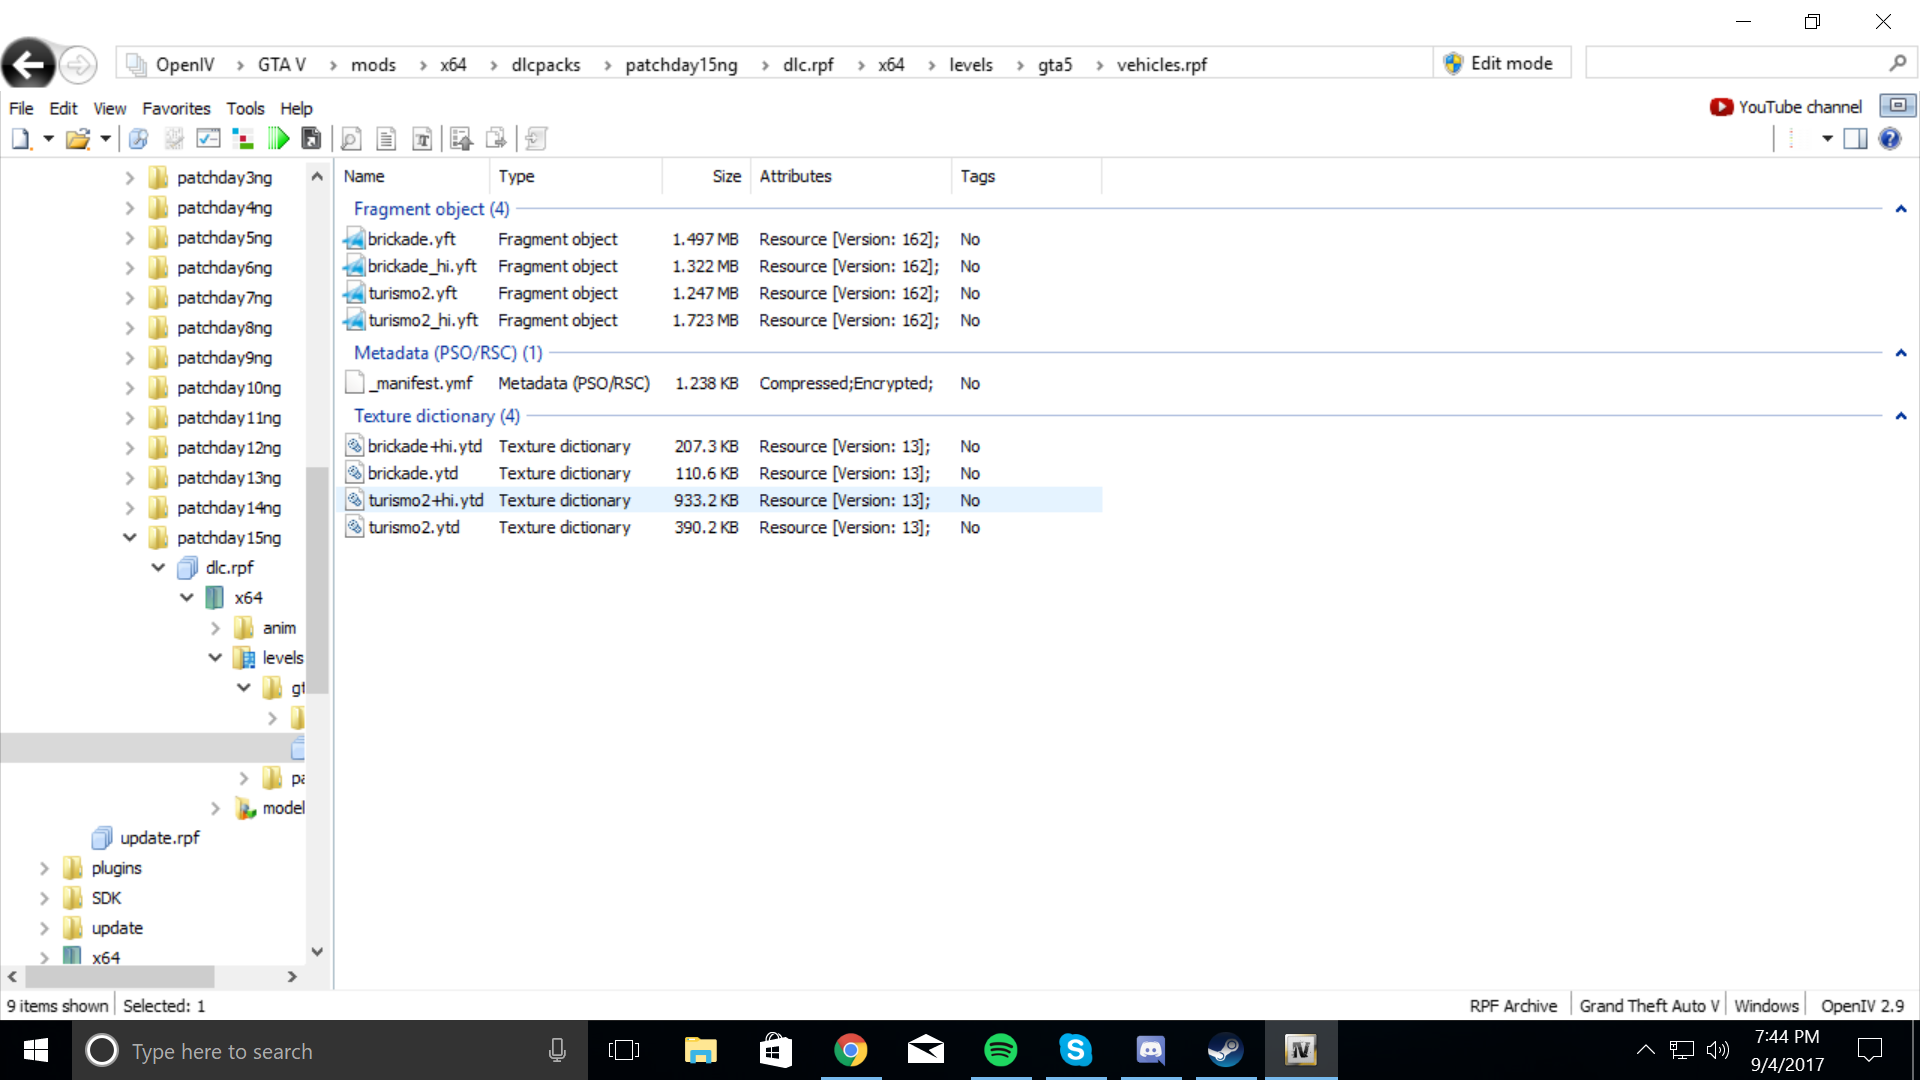
Task: Open the New file dropdown arrow
Action: 47,139
